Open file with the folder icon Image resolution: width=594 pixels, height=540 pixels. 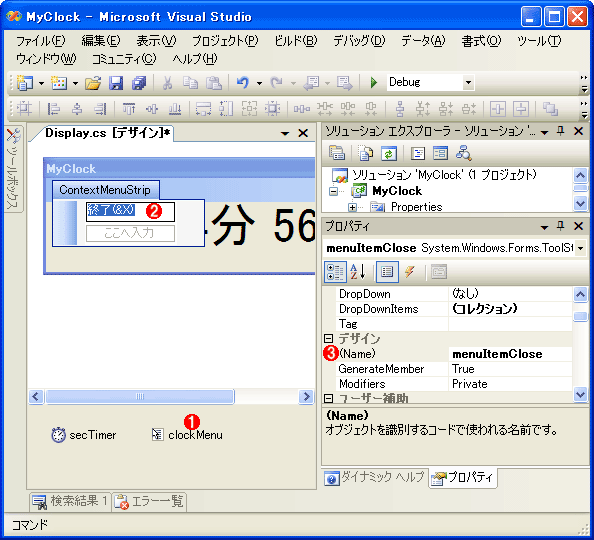93,83
